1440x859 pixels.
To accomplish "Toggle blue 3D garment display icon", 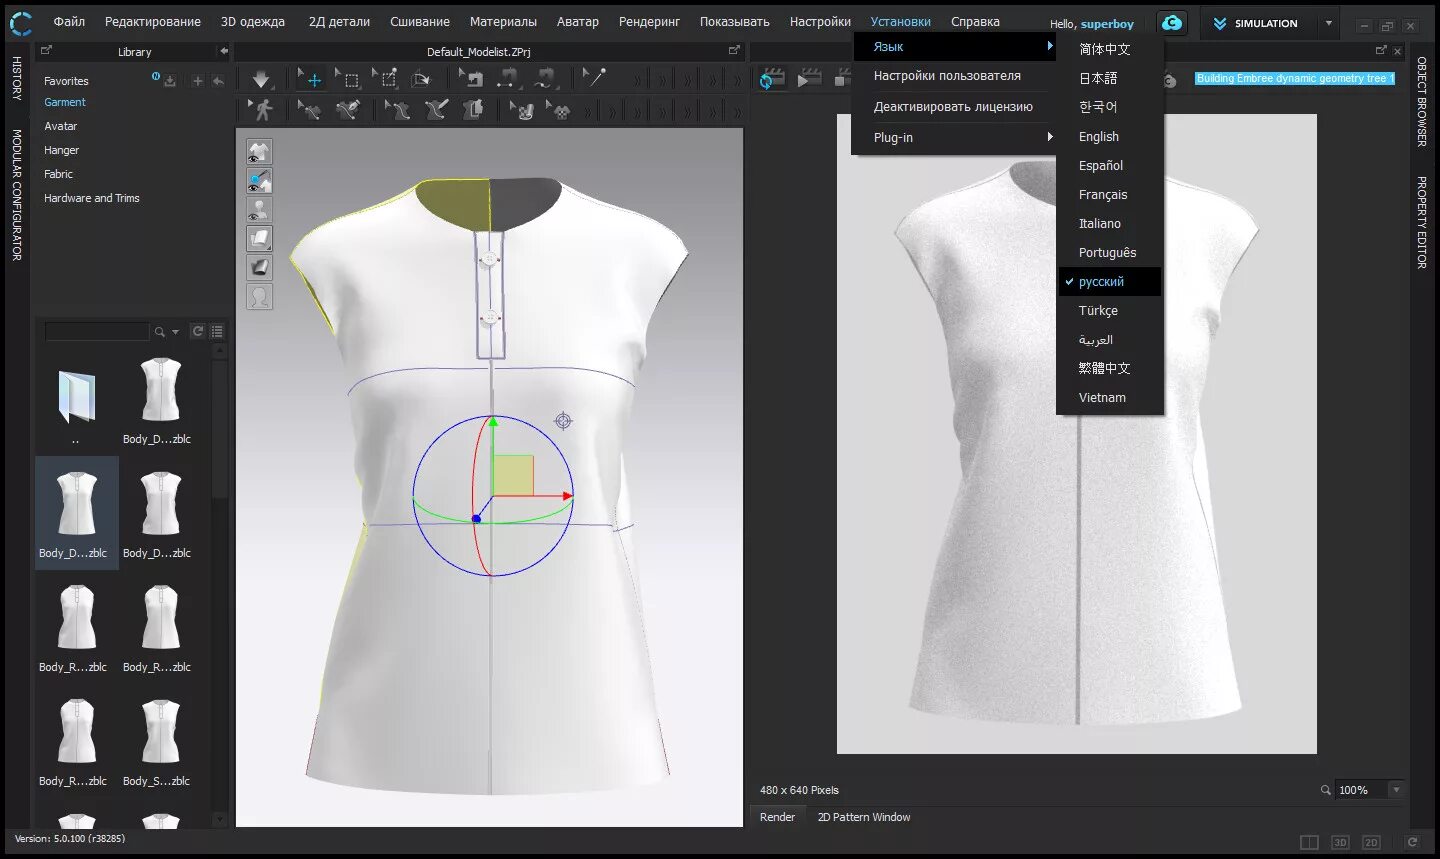I will [x=259, y=181].
